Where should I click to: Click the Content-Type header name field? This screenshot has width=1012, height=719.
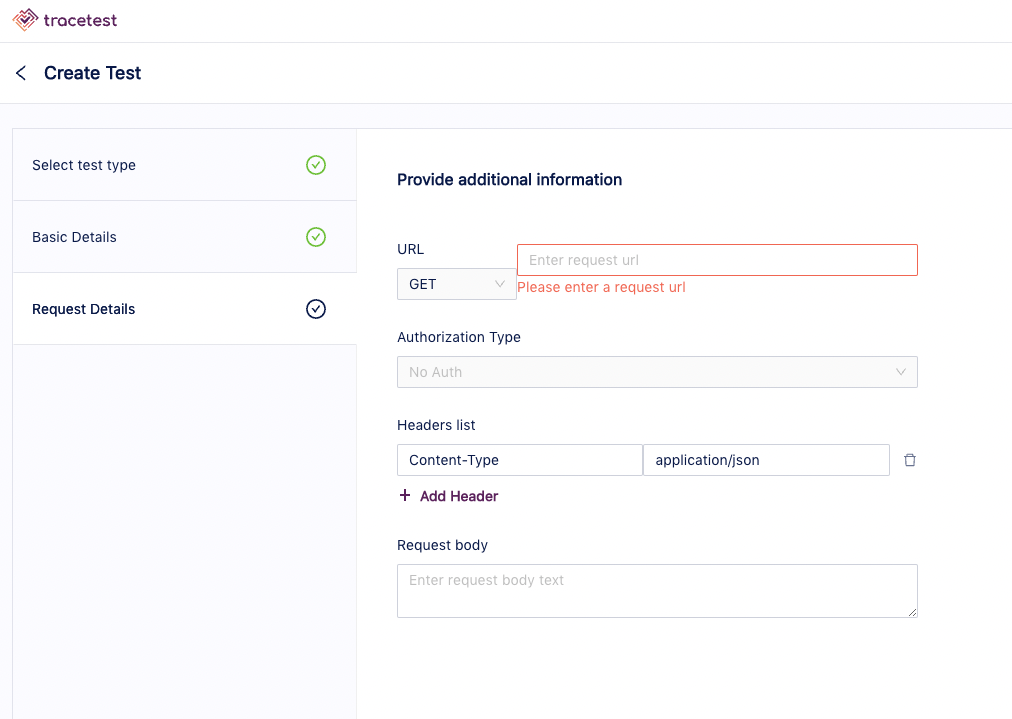(520, 460)
